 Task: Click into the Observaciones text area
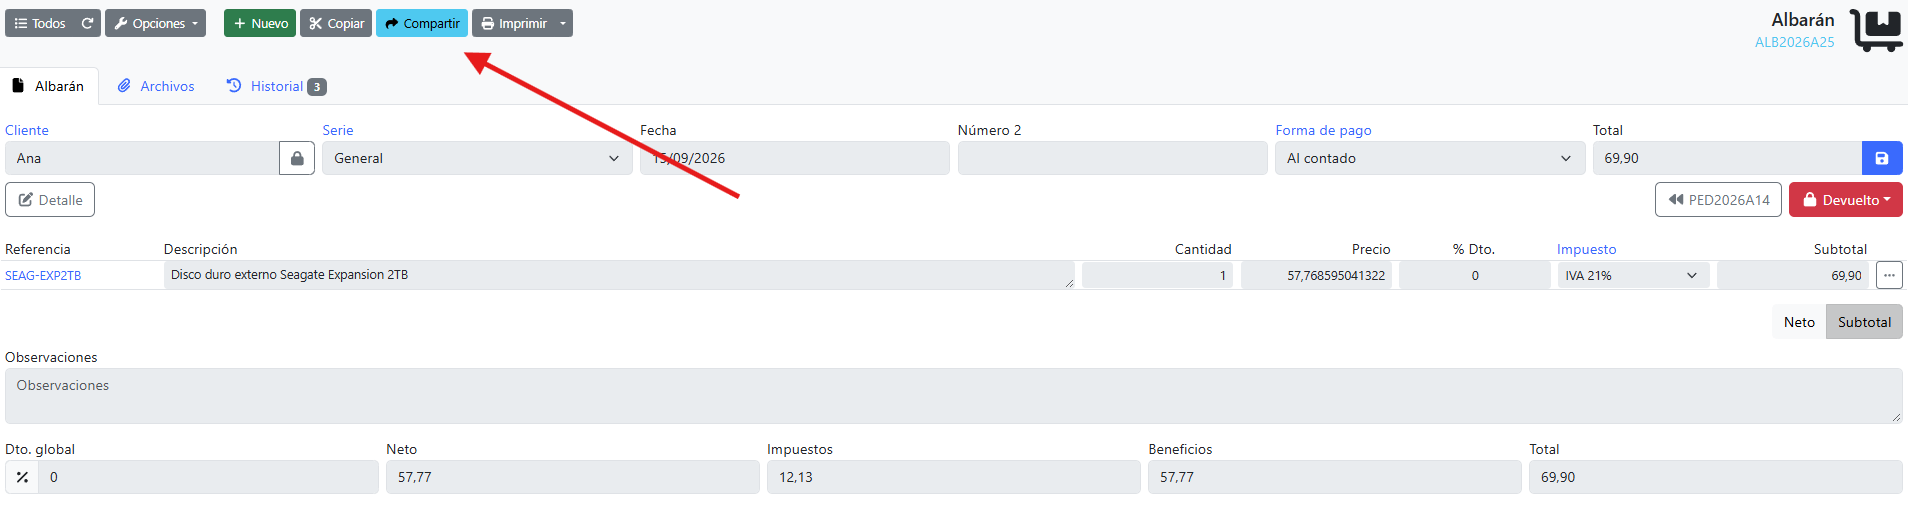[x=953, y=396]
